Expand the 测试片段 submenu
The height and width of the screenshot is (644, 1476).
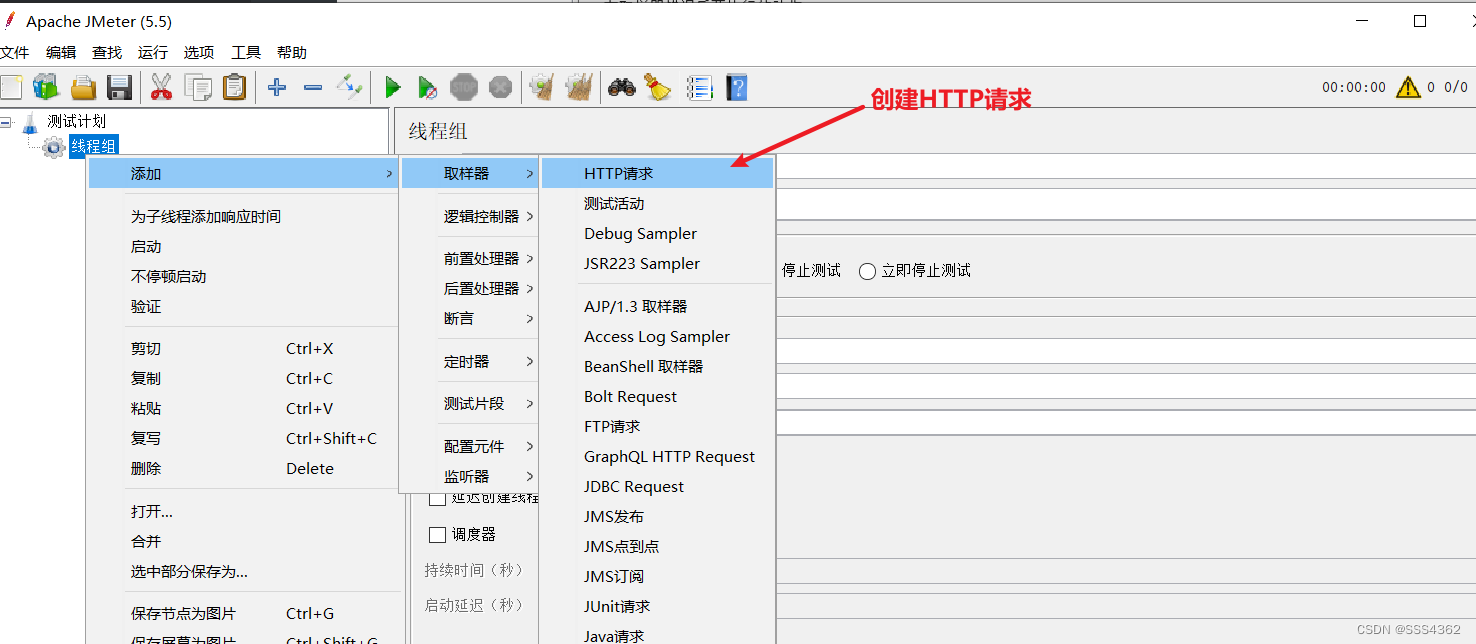click(470, 403)
